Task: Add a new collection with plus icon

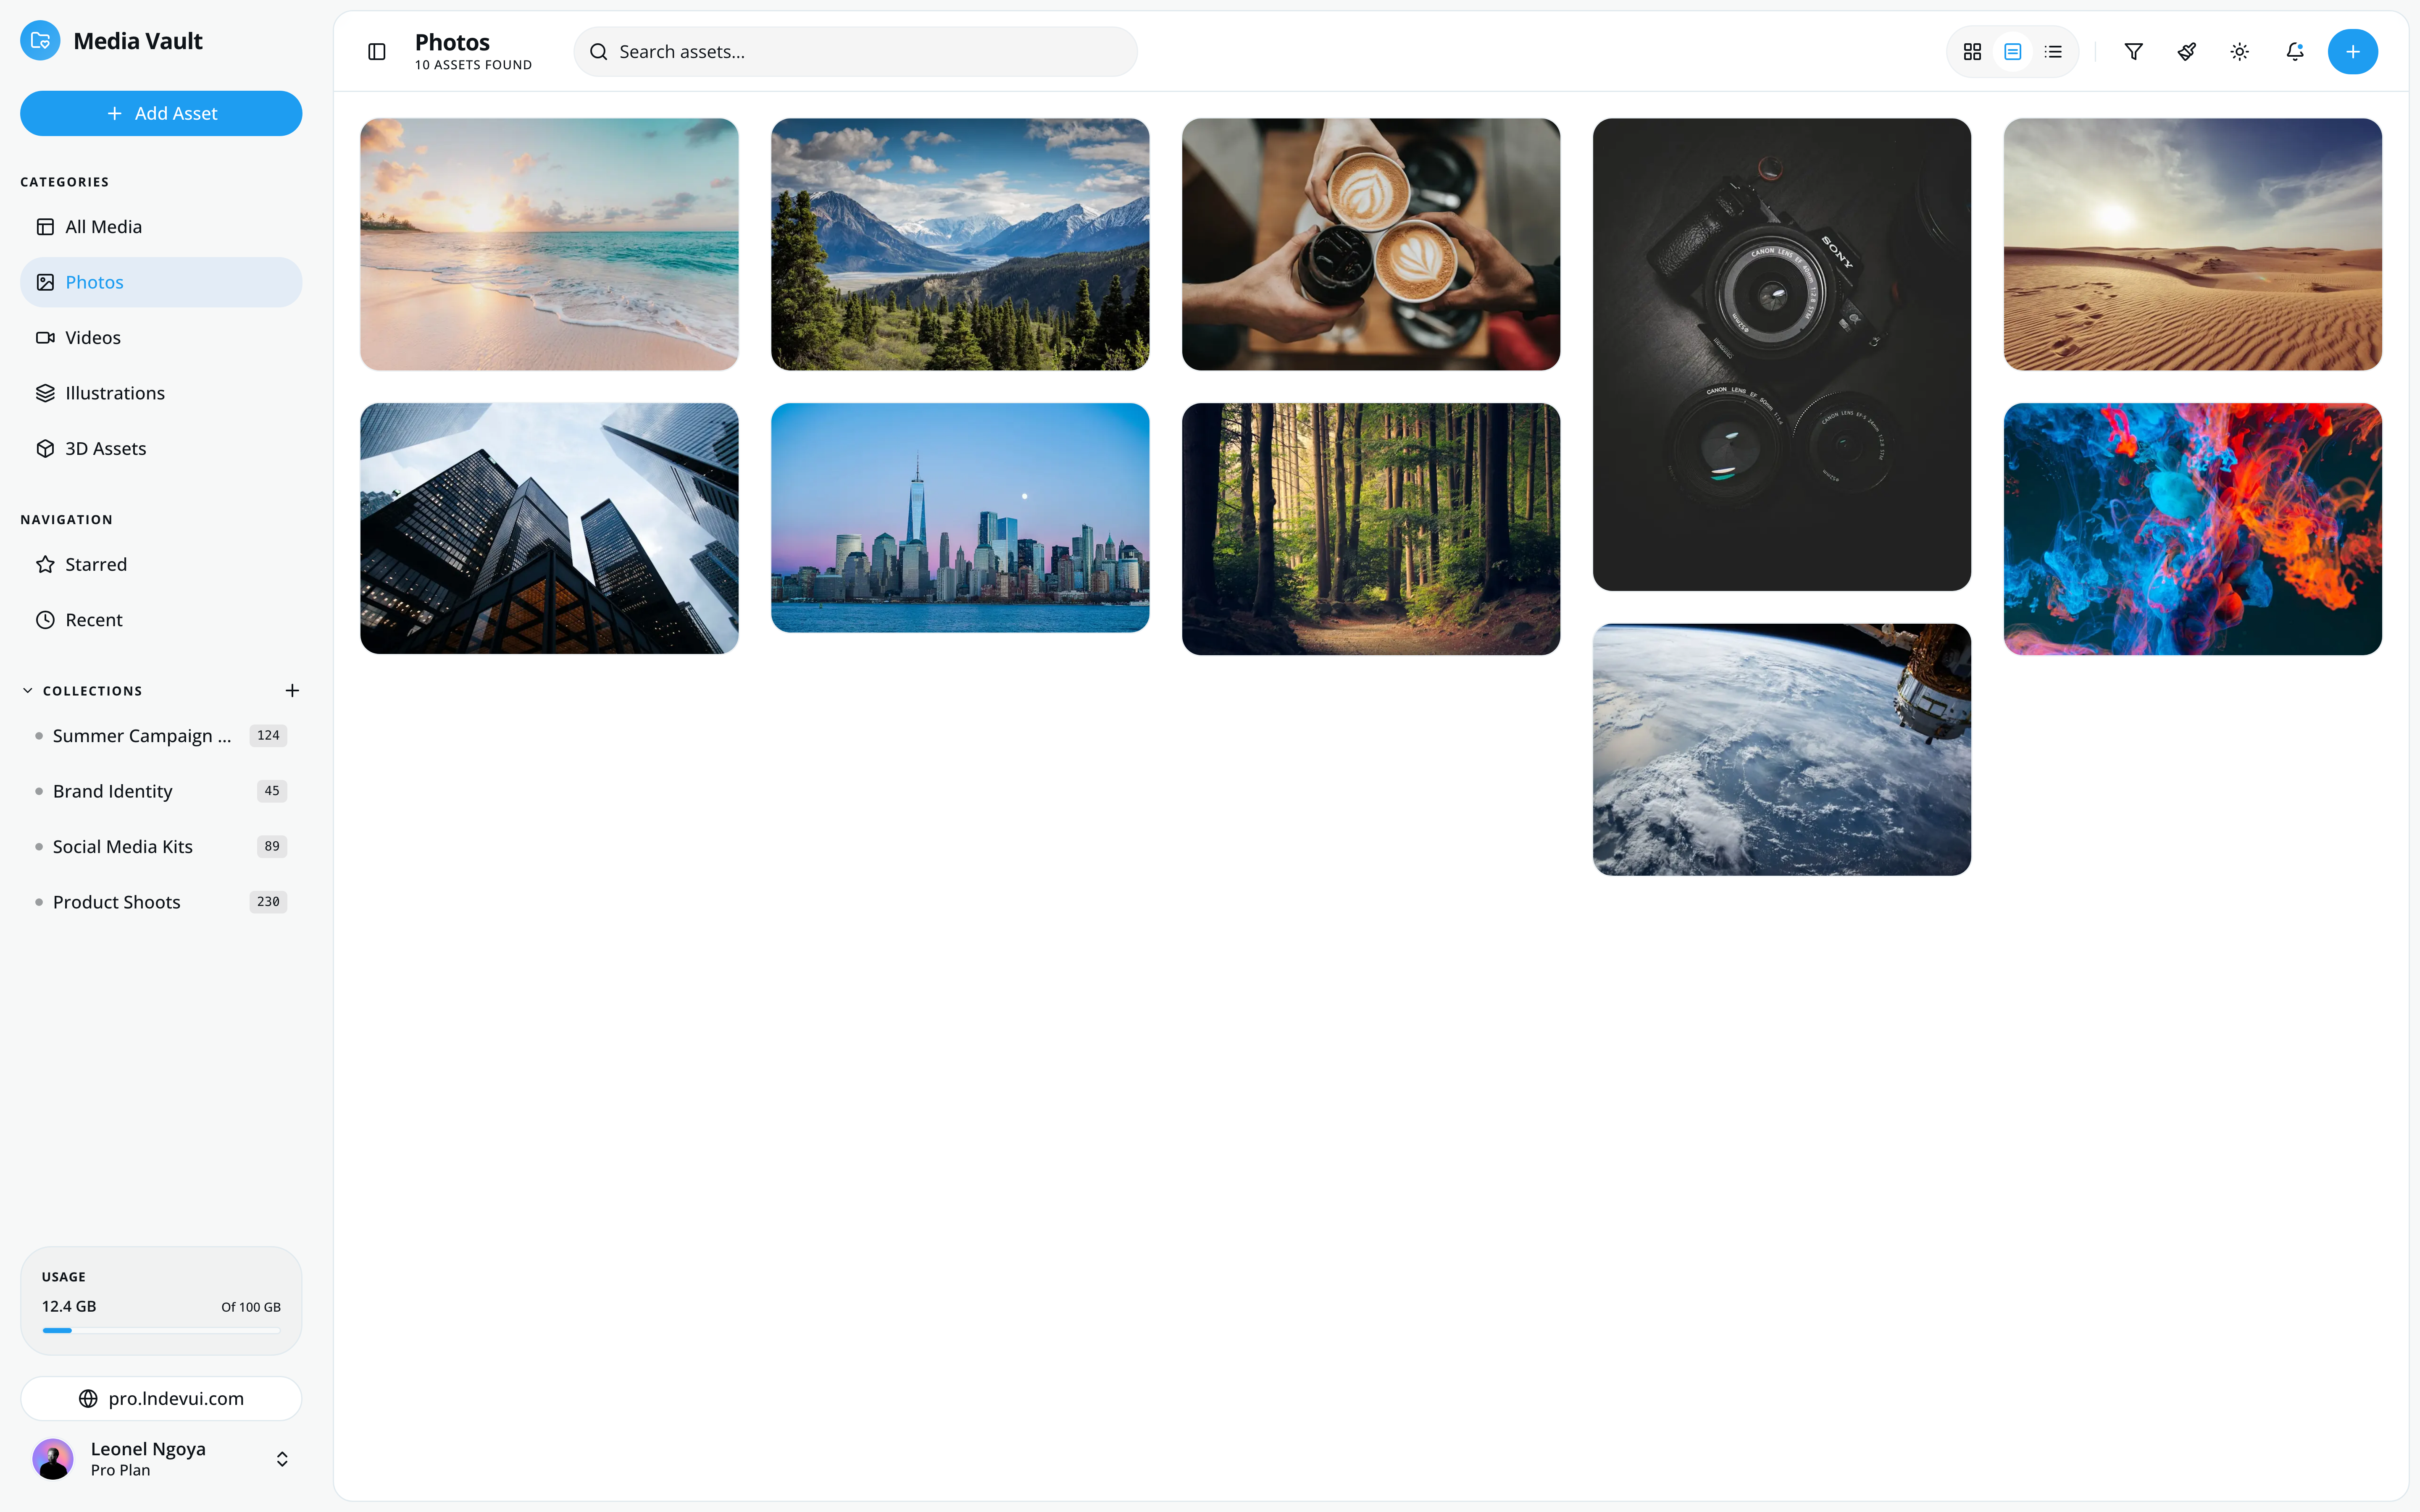Action: [292, 691]
